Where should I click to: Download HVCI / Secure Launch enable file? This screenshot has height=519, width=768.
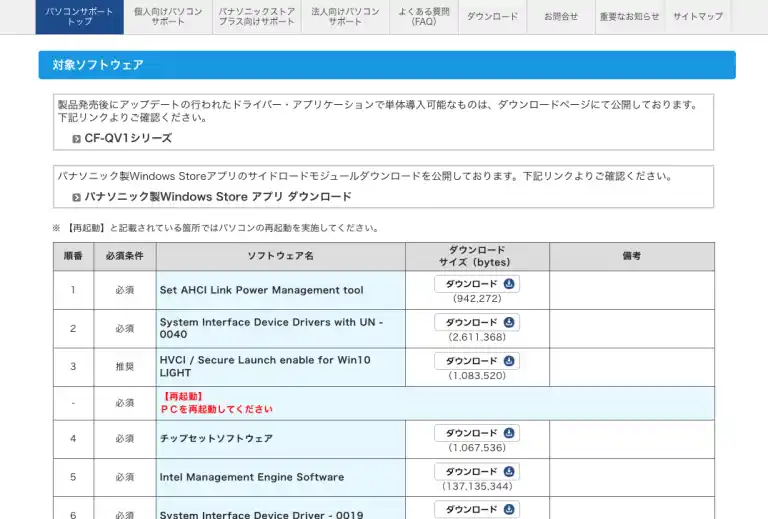[x=477, y=361]
